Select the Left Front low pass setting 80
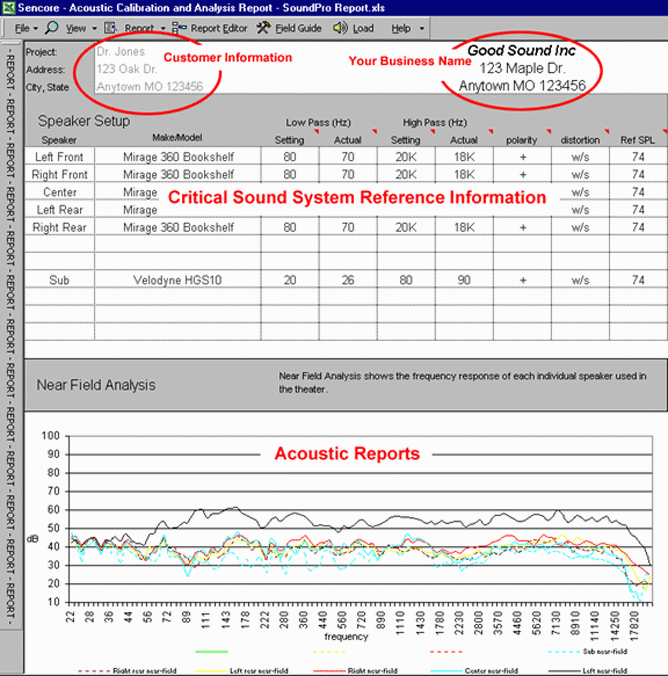The height and width of the screenshot is (676, 668). pos(290,157)
